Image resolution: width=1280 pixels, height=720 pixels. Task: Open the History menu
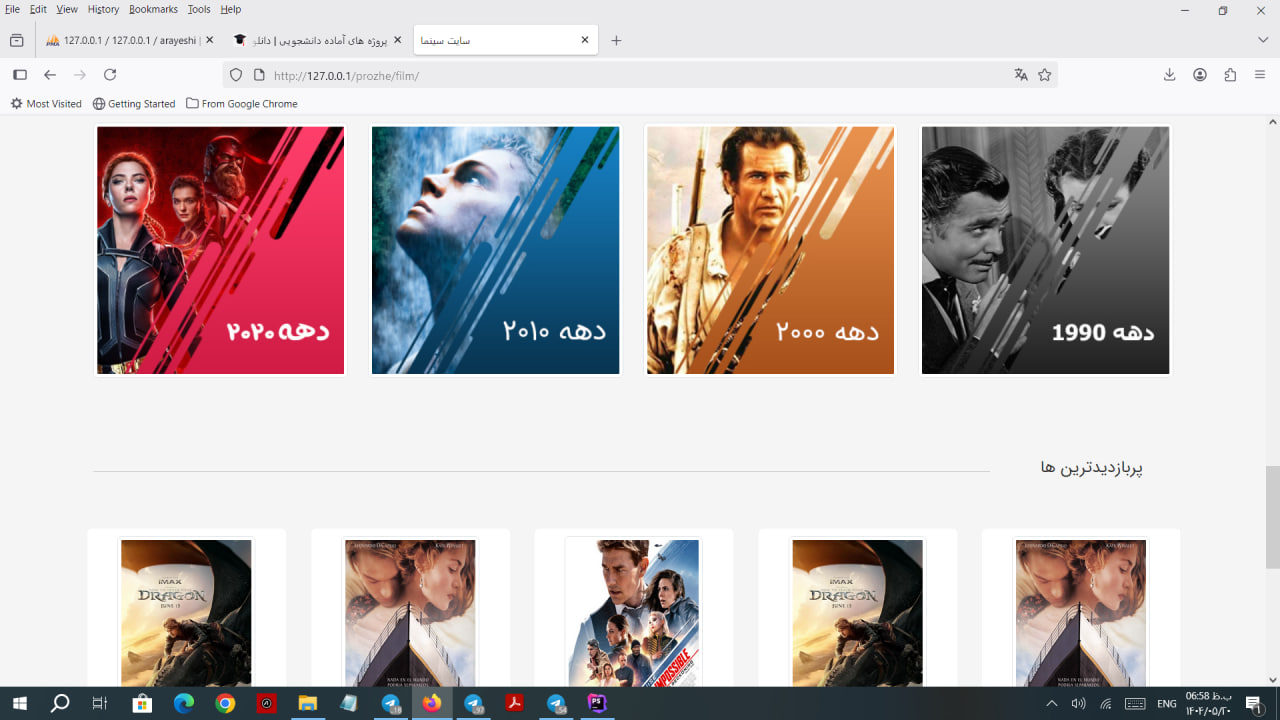click(103, 9)
